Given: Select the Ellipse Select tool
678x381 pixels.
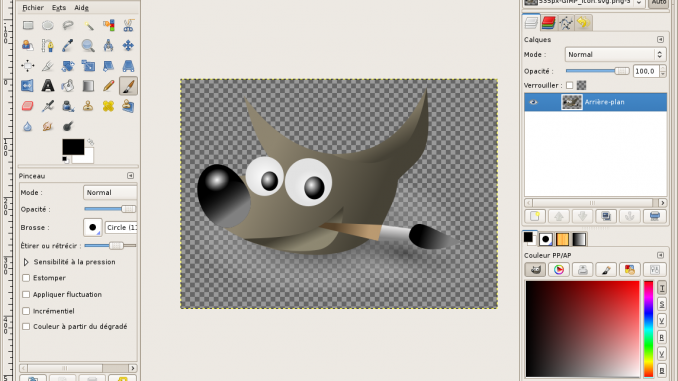Looking at the screenshot, I should point(48,25).
